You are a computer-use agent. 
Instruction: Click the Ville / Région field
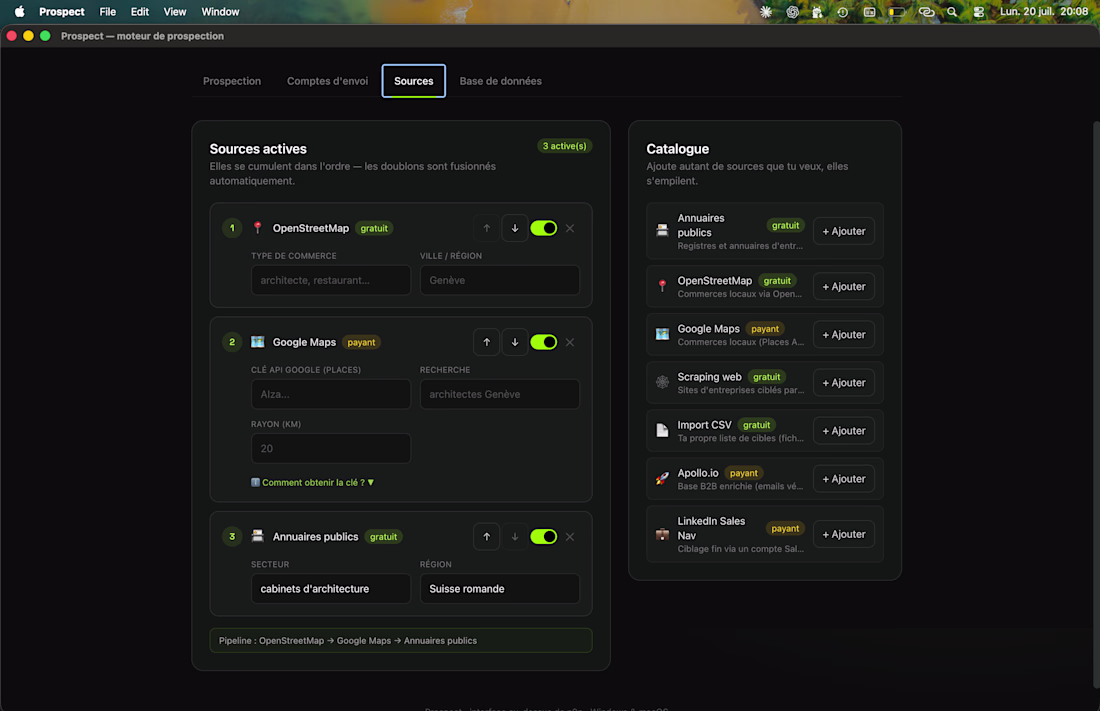tap(499, 280)
